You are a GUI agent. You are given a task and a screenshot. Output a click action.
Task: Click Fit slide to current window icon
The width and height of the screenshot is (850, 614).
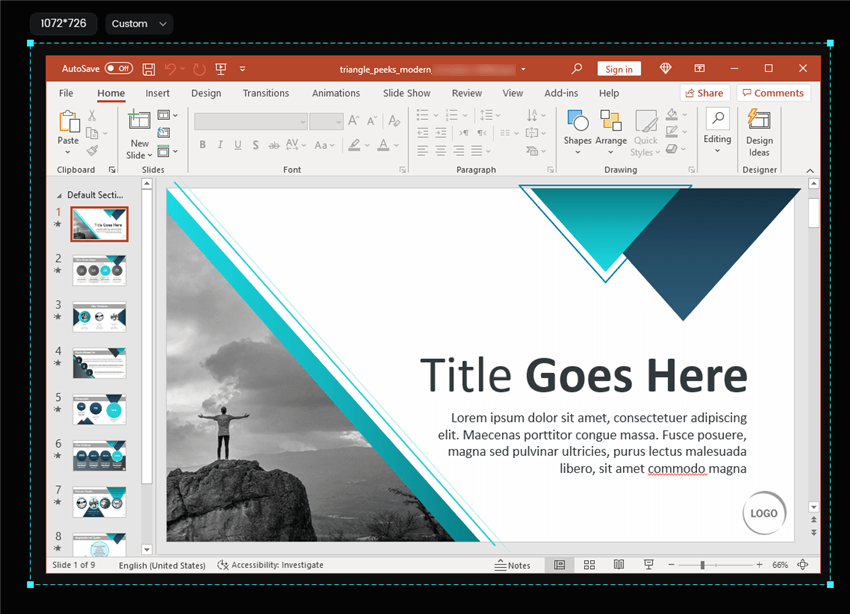tap(802, 565)
